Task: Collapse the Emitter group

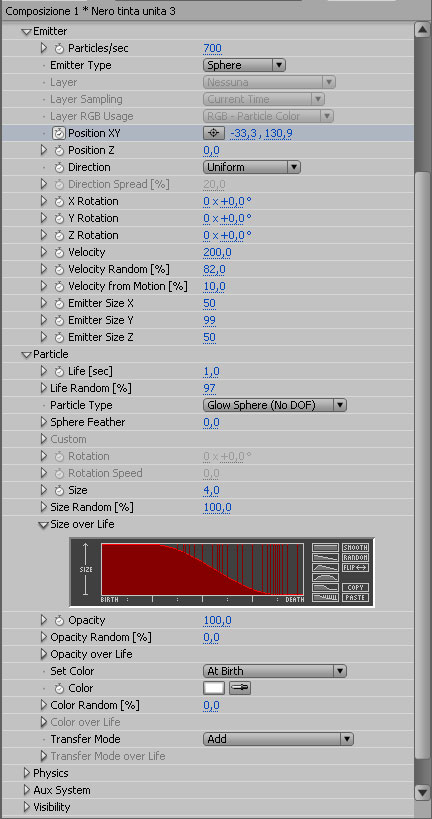Action: (27, 32)
